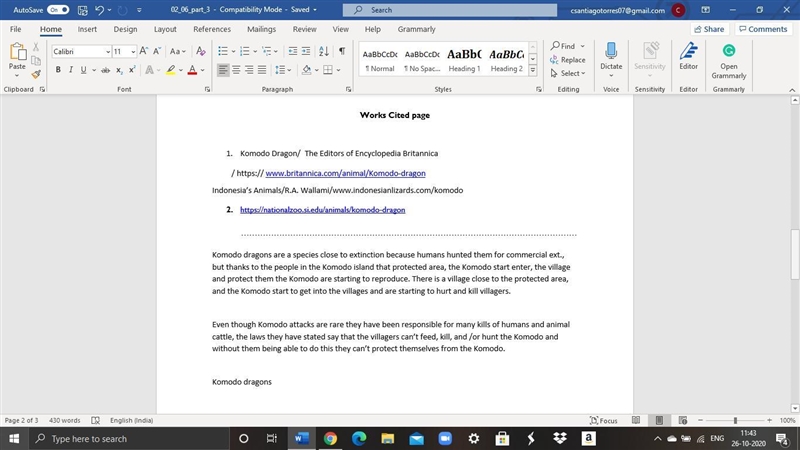Open the File tab
Viewport: 800px width, 450px height.
tap(15, 29)
